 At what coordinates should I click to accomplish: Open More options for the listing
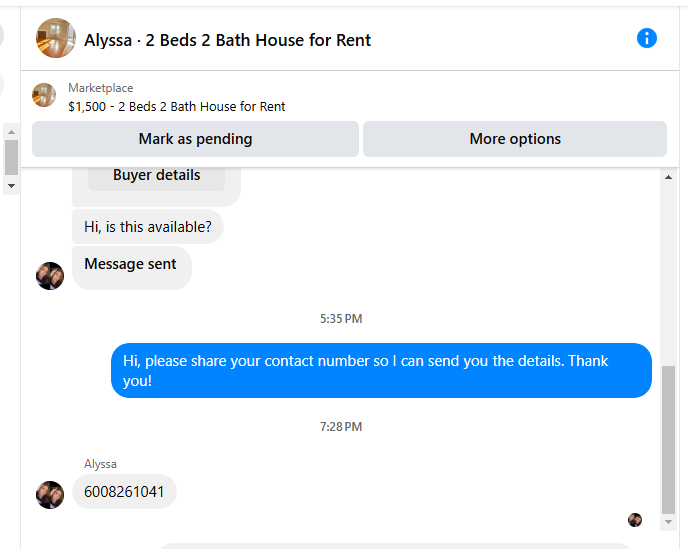point(515,139)
